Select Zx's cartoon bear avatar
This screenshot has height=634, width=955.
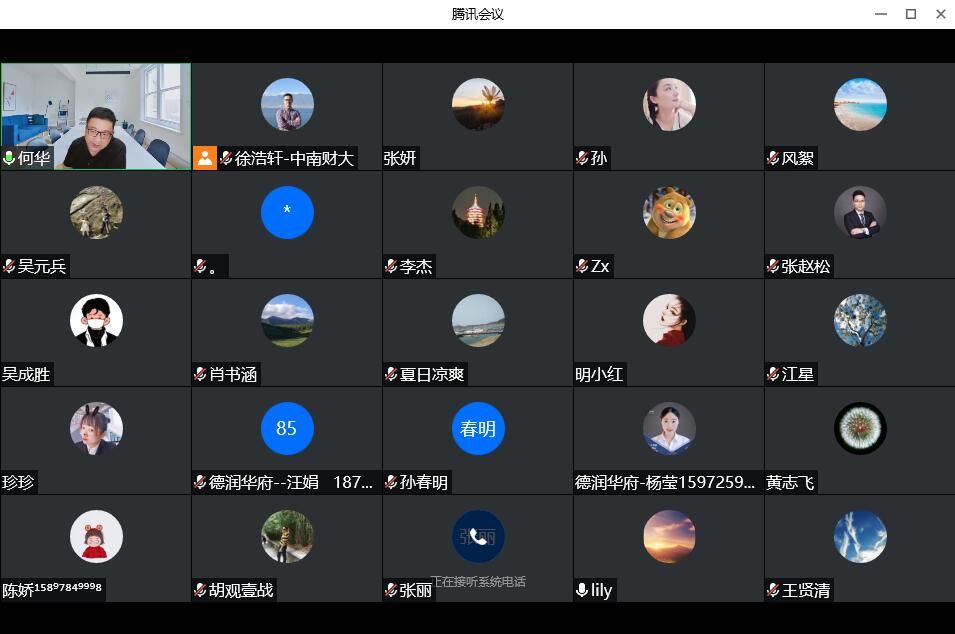coord(669,212)
